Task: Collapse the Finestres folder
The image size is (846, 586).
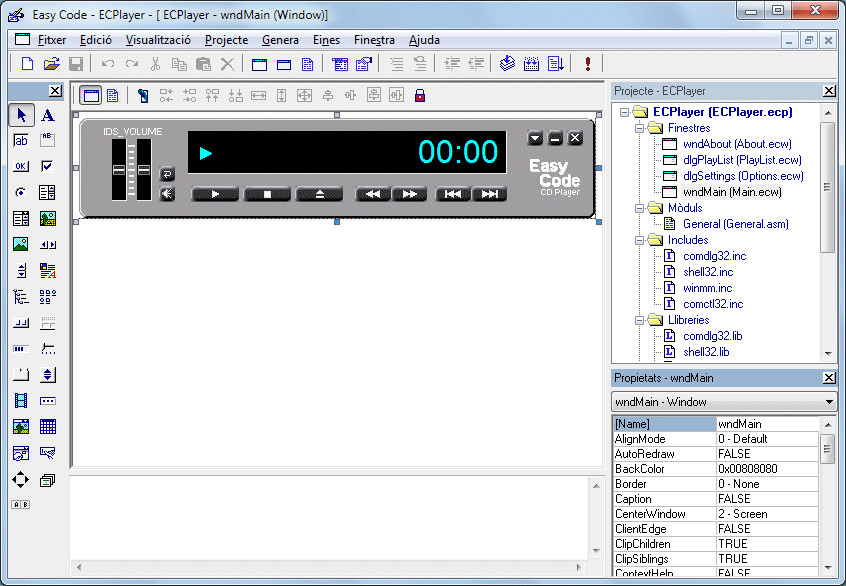Action: tap(640, 128)
